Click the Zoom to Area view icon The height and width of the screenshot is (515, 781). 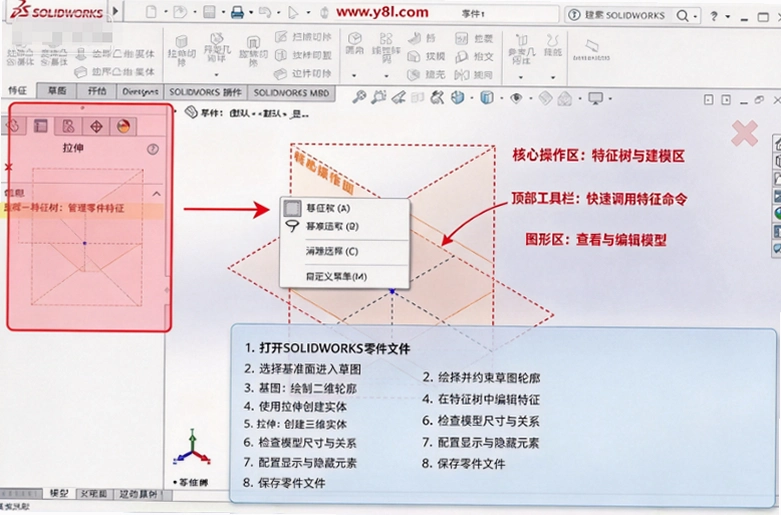pos(379,97)
